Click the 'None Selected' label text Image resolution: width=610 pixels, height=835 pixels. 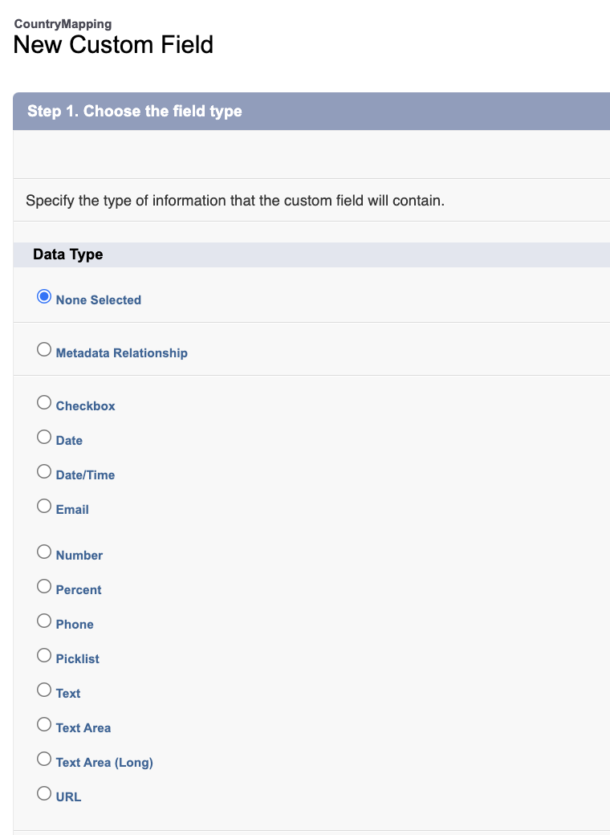click(x=98, y=300)
